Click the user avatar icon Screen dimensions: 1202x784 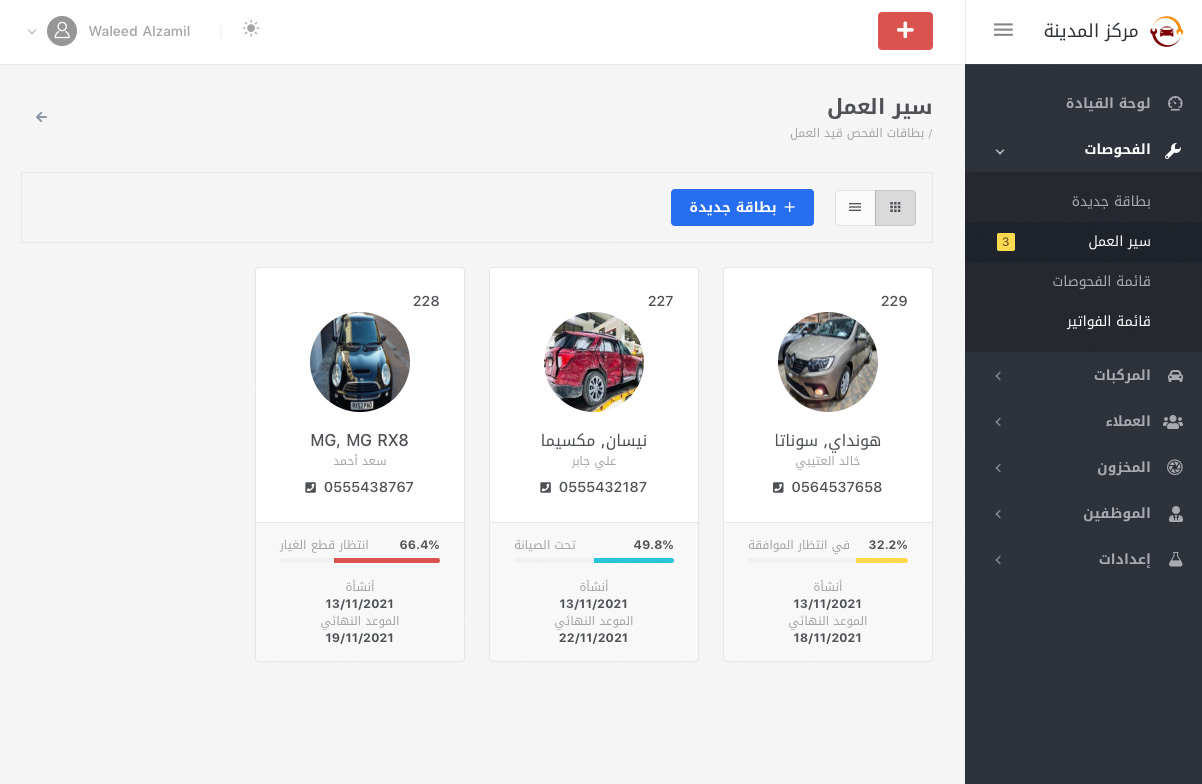pyautogui.click(x=62, y=31)
